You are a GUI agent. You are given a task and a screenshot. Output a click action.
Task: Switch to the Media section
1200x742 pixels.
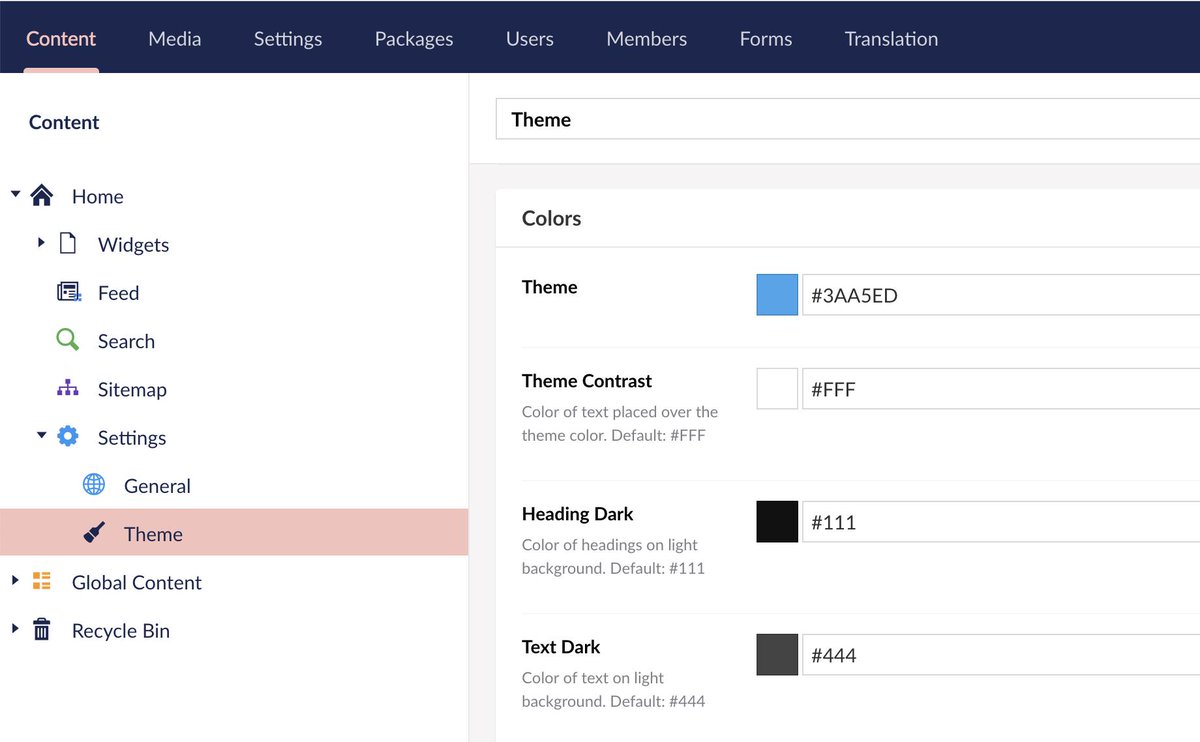pyautogui.click(x=175, y=39)
